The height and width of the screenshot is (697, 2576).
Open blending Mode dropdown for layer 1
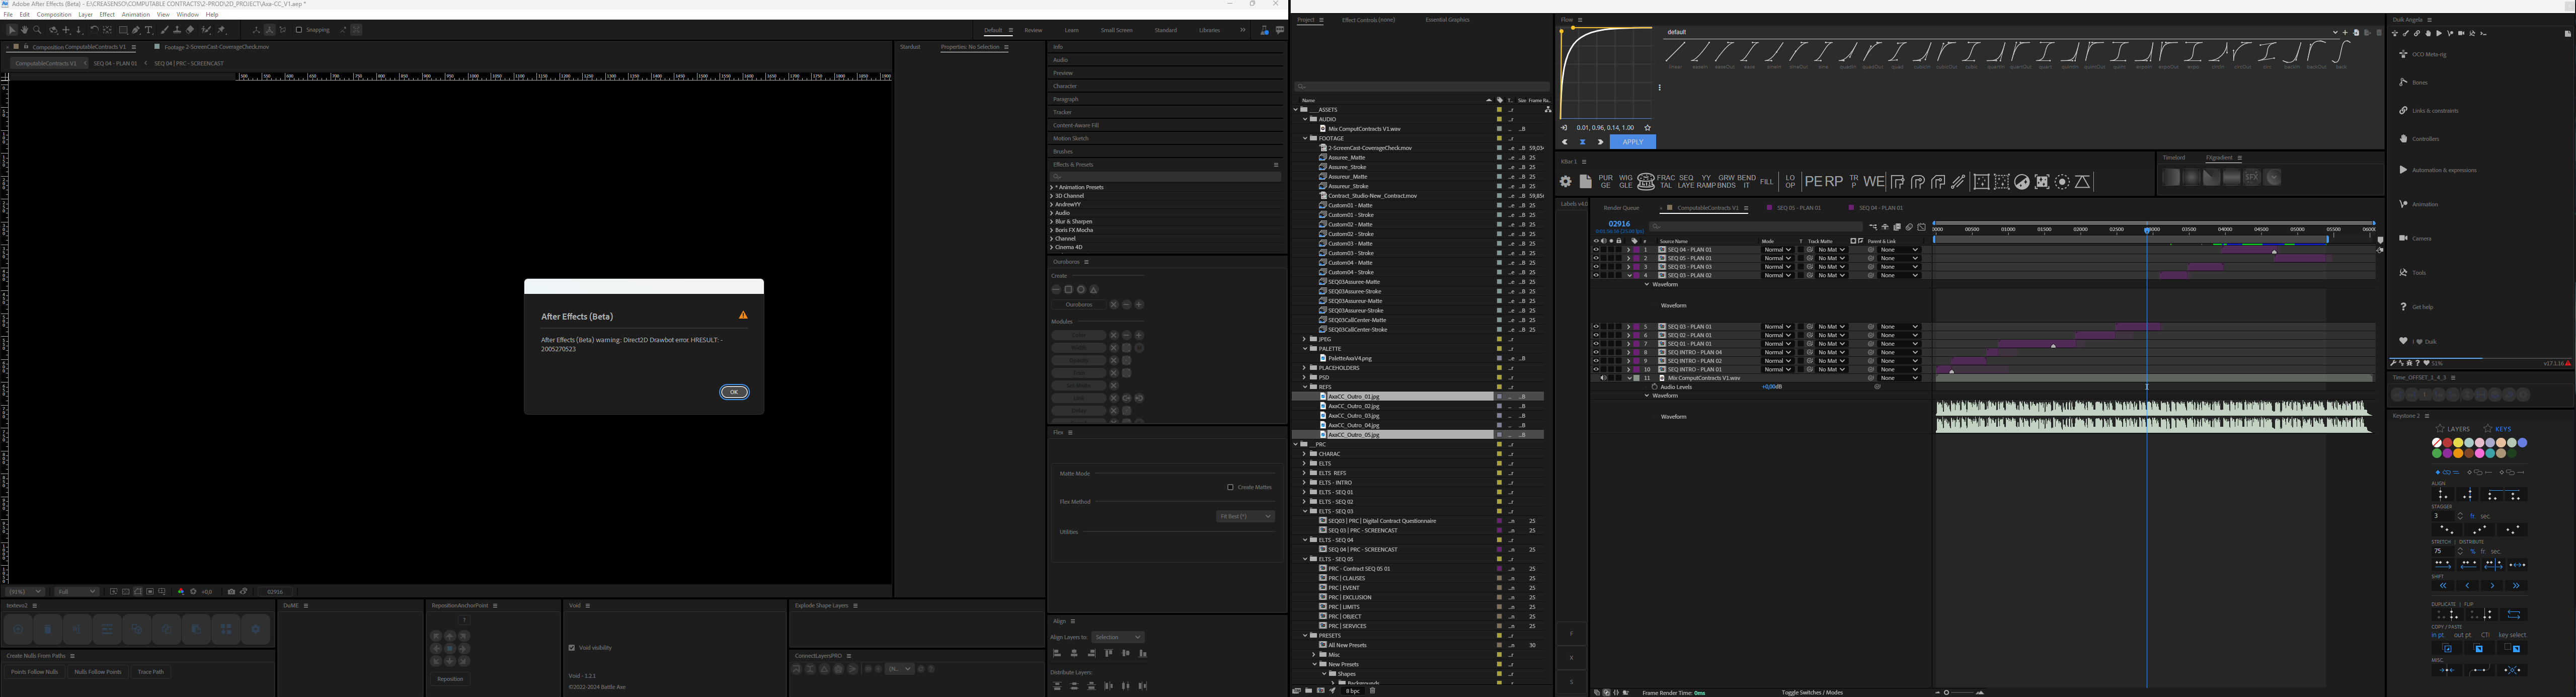point(1777,250)
